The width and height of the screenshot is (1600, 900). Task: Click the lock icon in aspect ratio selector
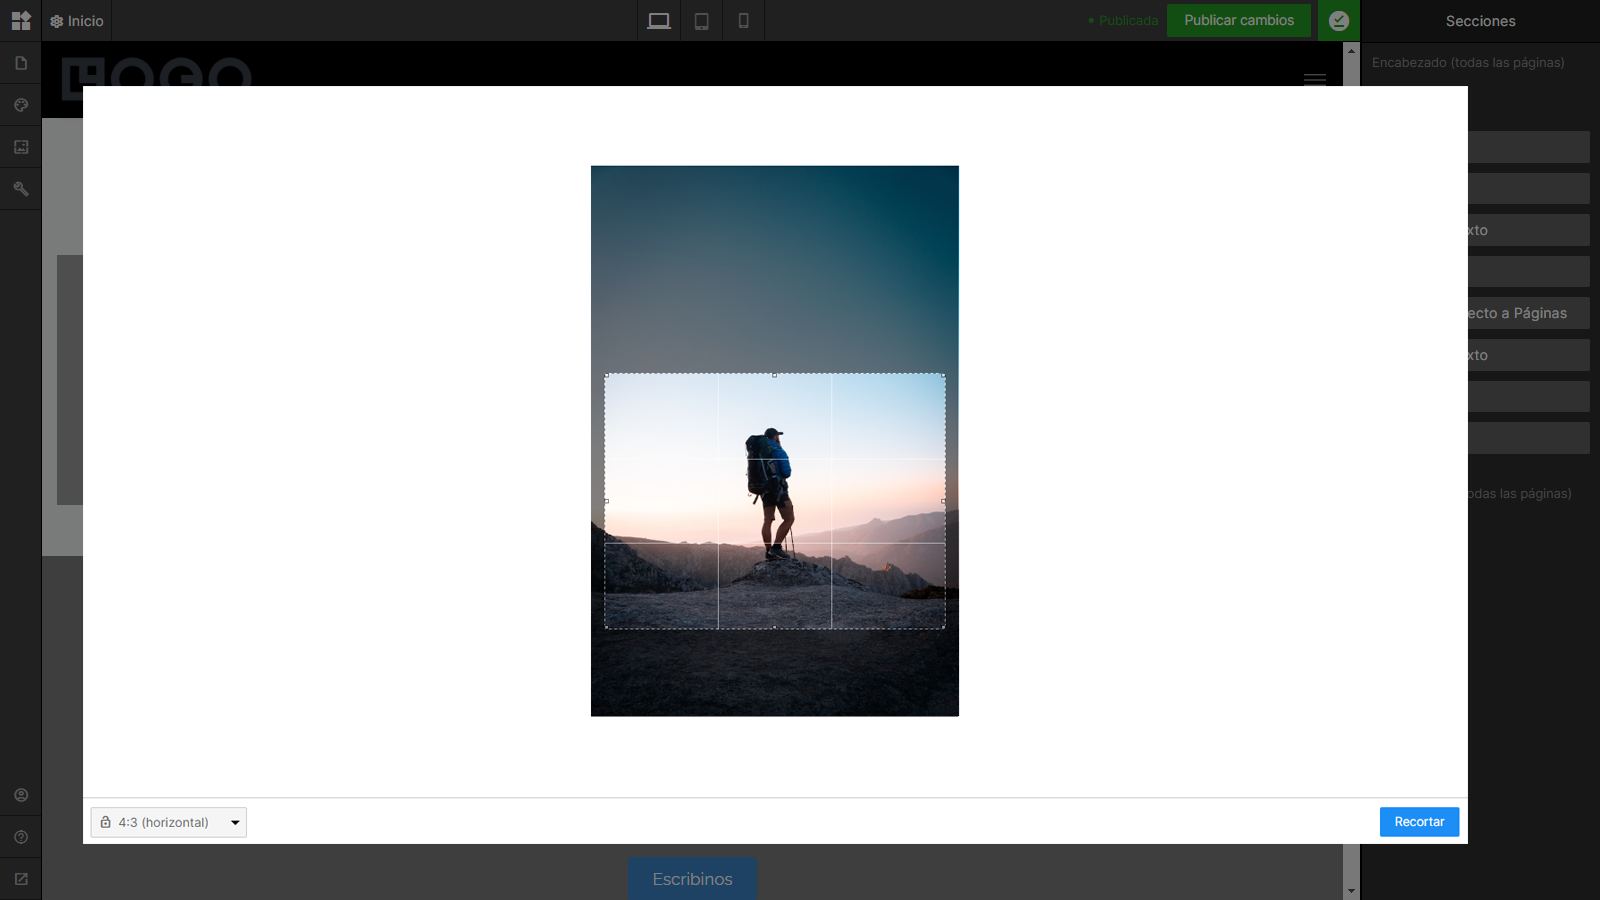point(105,822)
